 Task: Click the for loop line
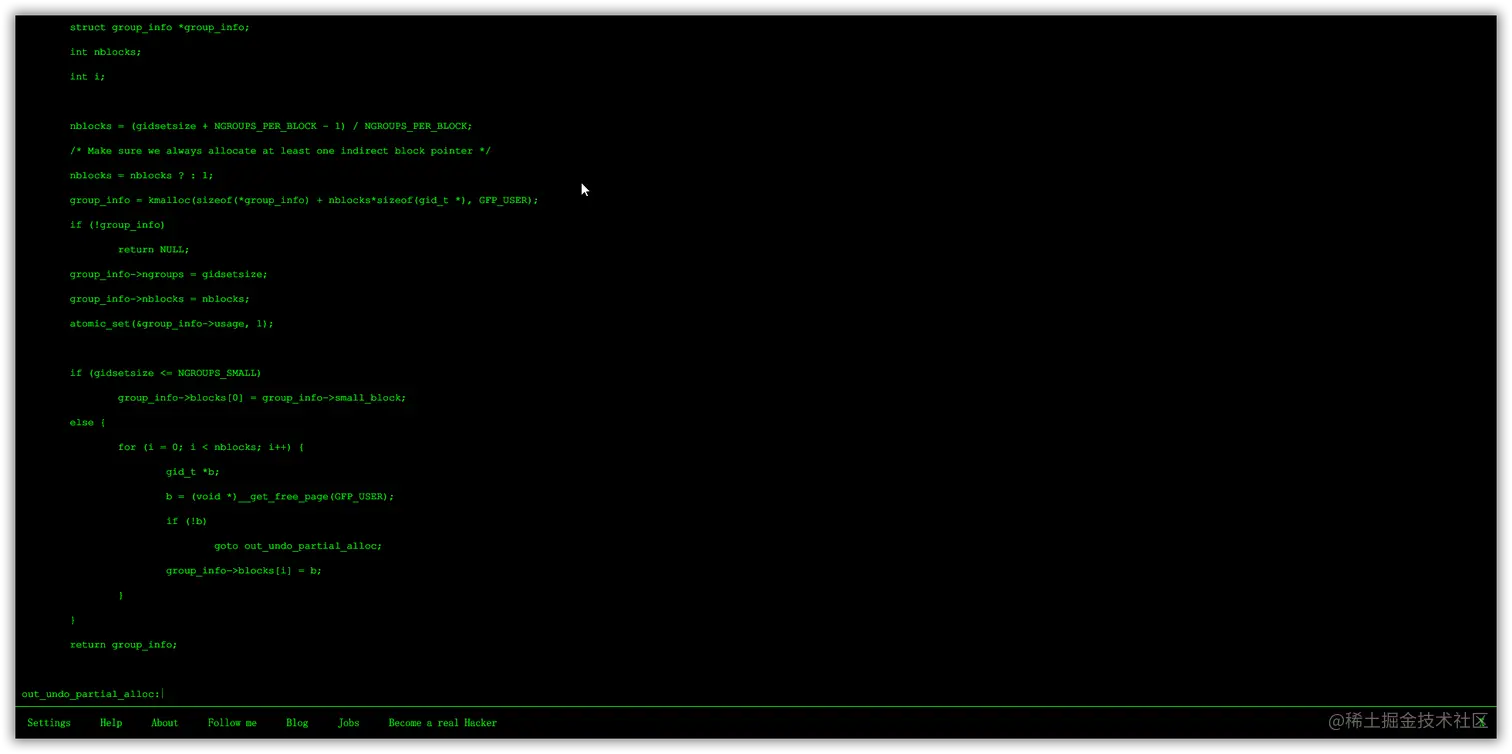pos(211,447)
